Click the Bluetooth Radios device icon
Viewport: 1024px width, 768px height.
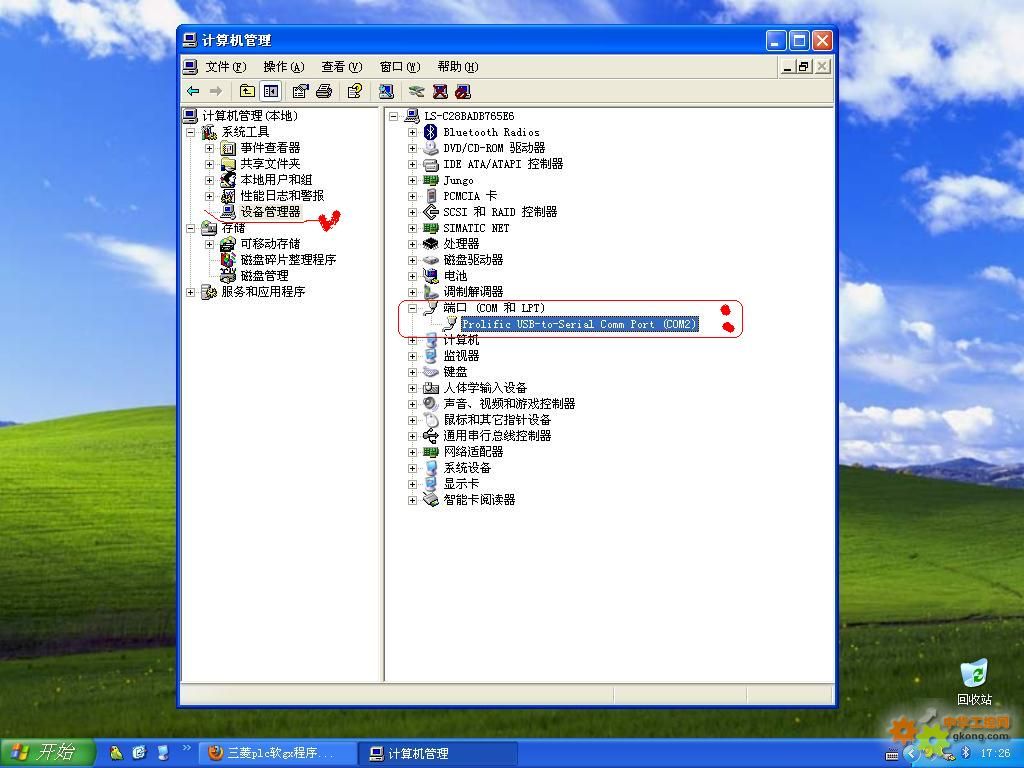[x=430, y=132]
